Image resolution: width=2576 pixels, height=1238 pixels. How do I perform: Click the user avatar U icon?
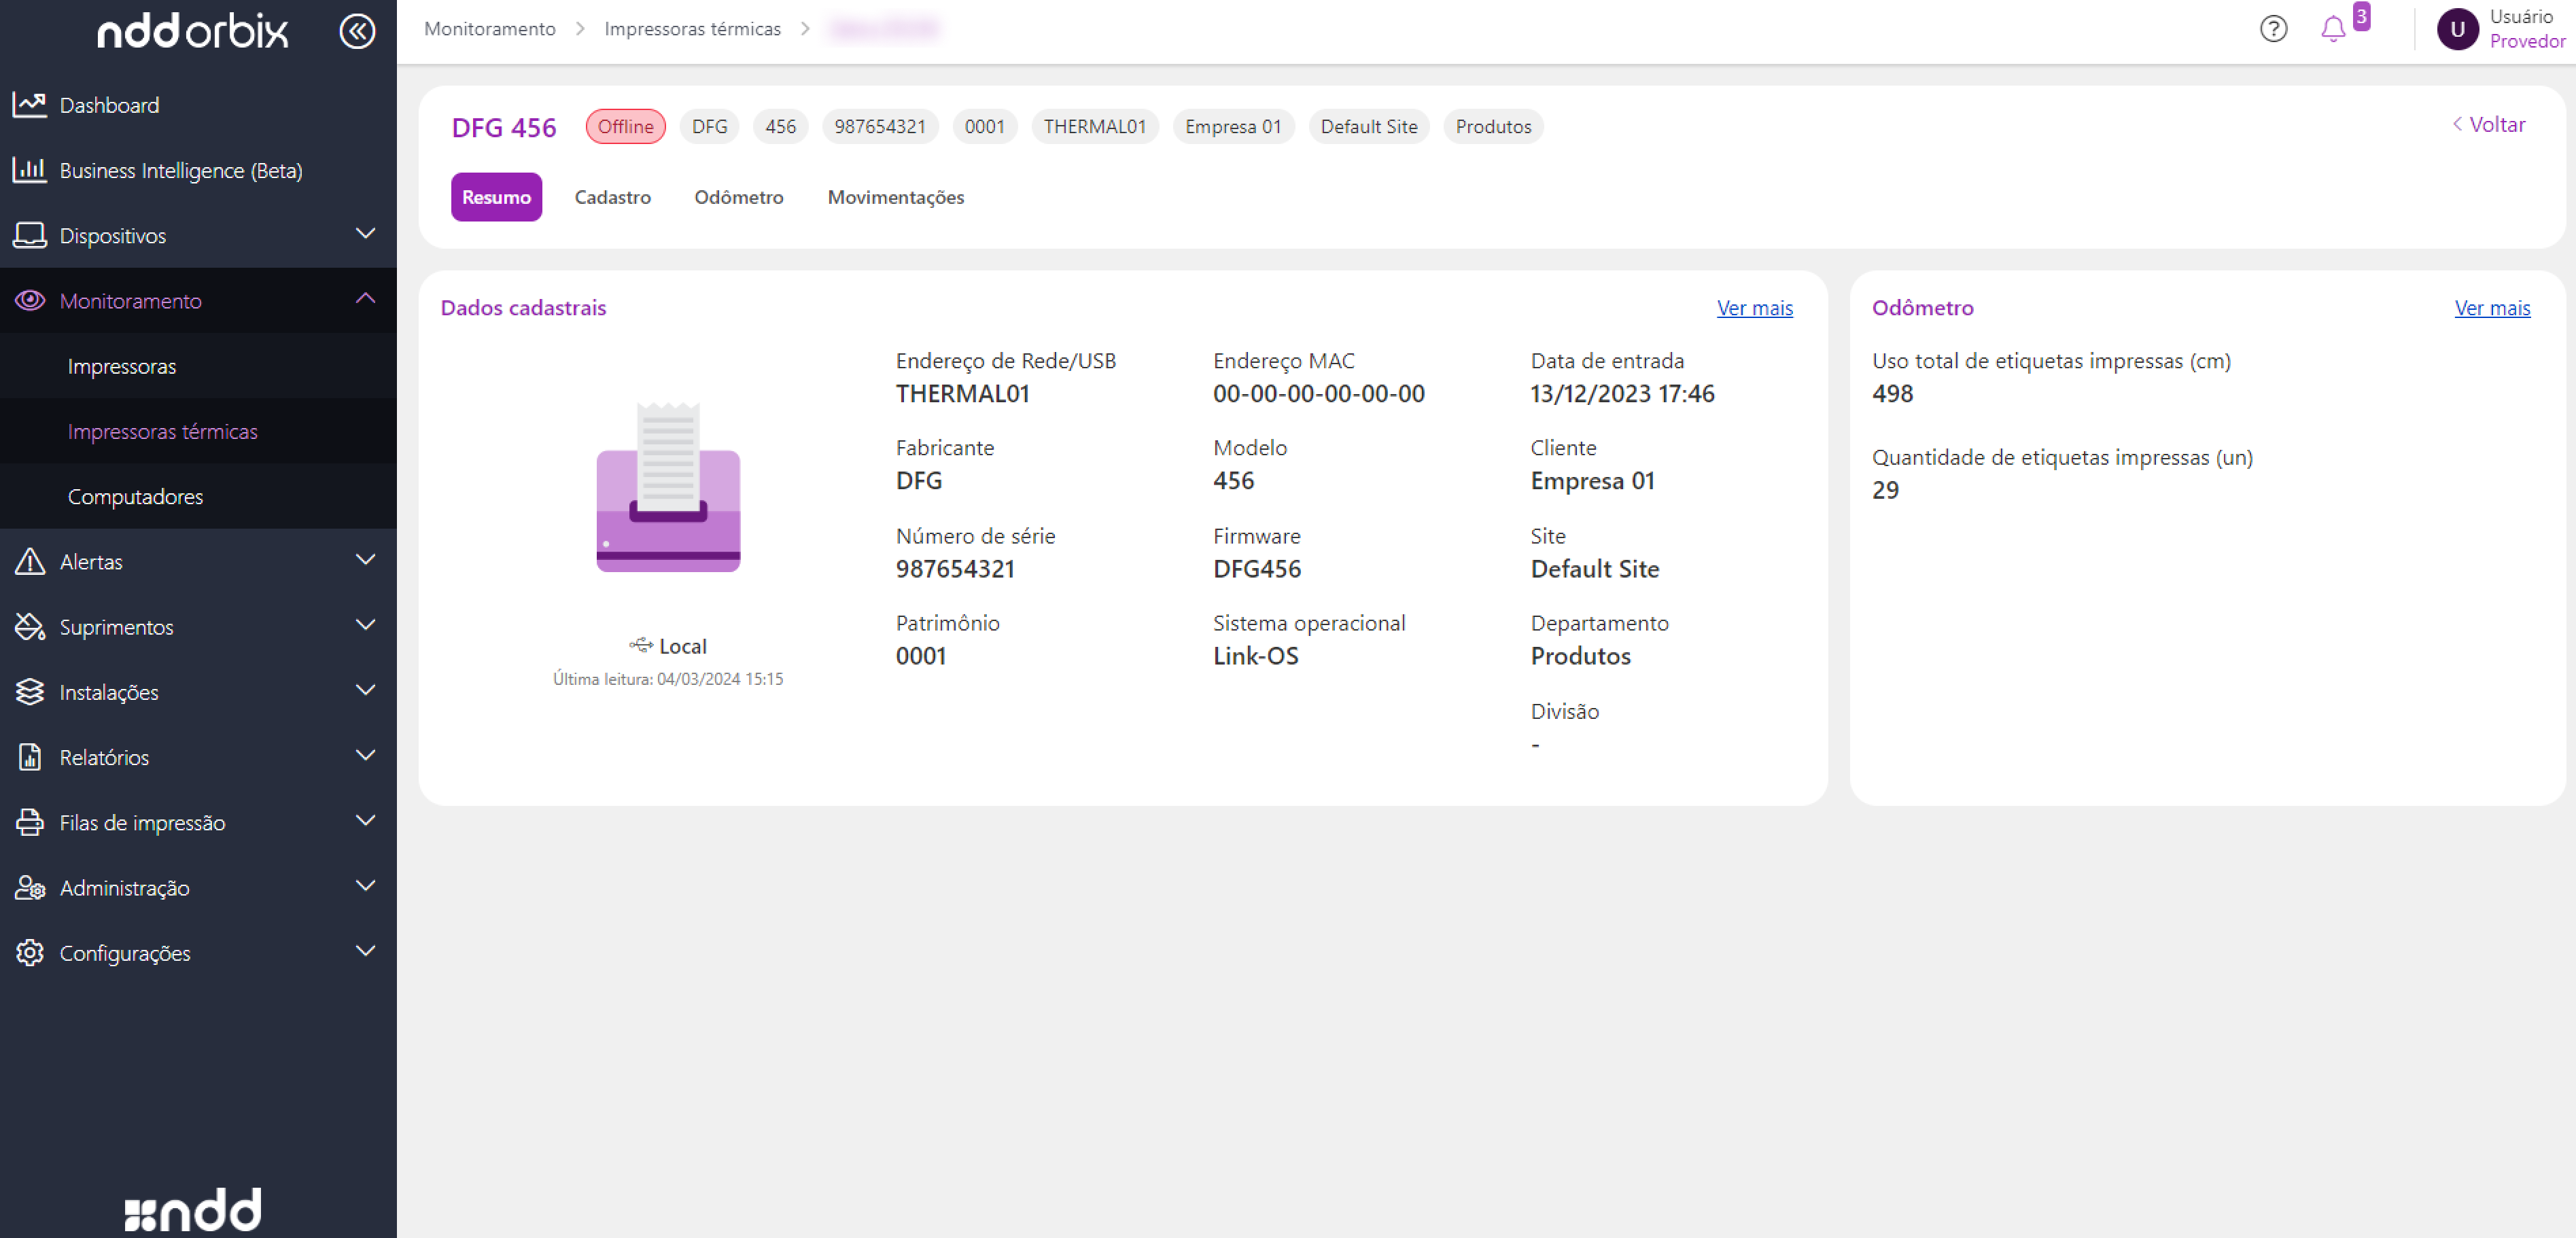[x=2457, y=29]
